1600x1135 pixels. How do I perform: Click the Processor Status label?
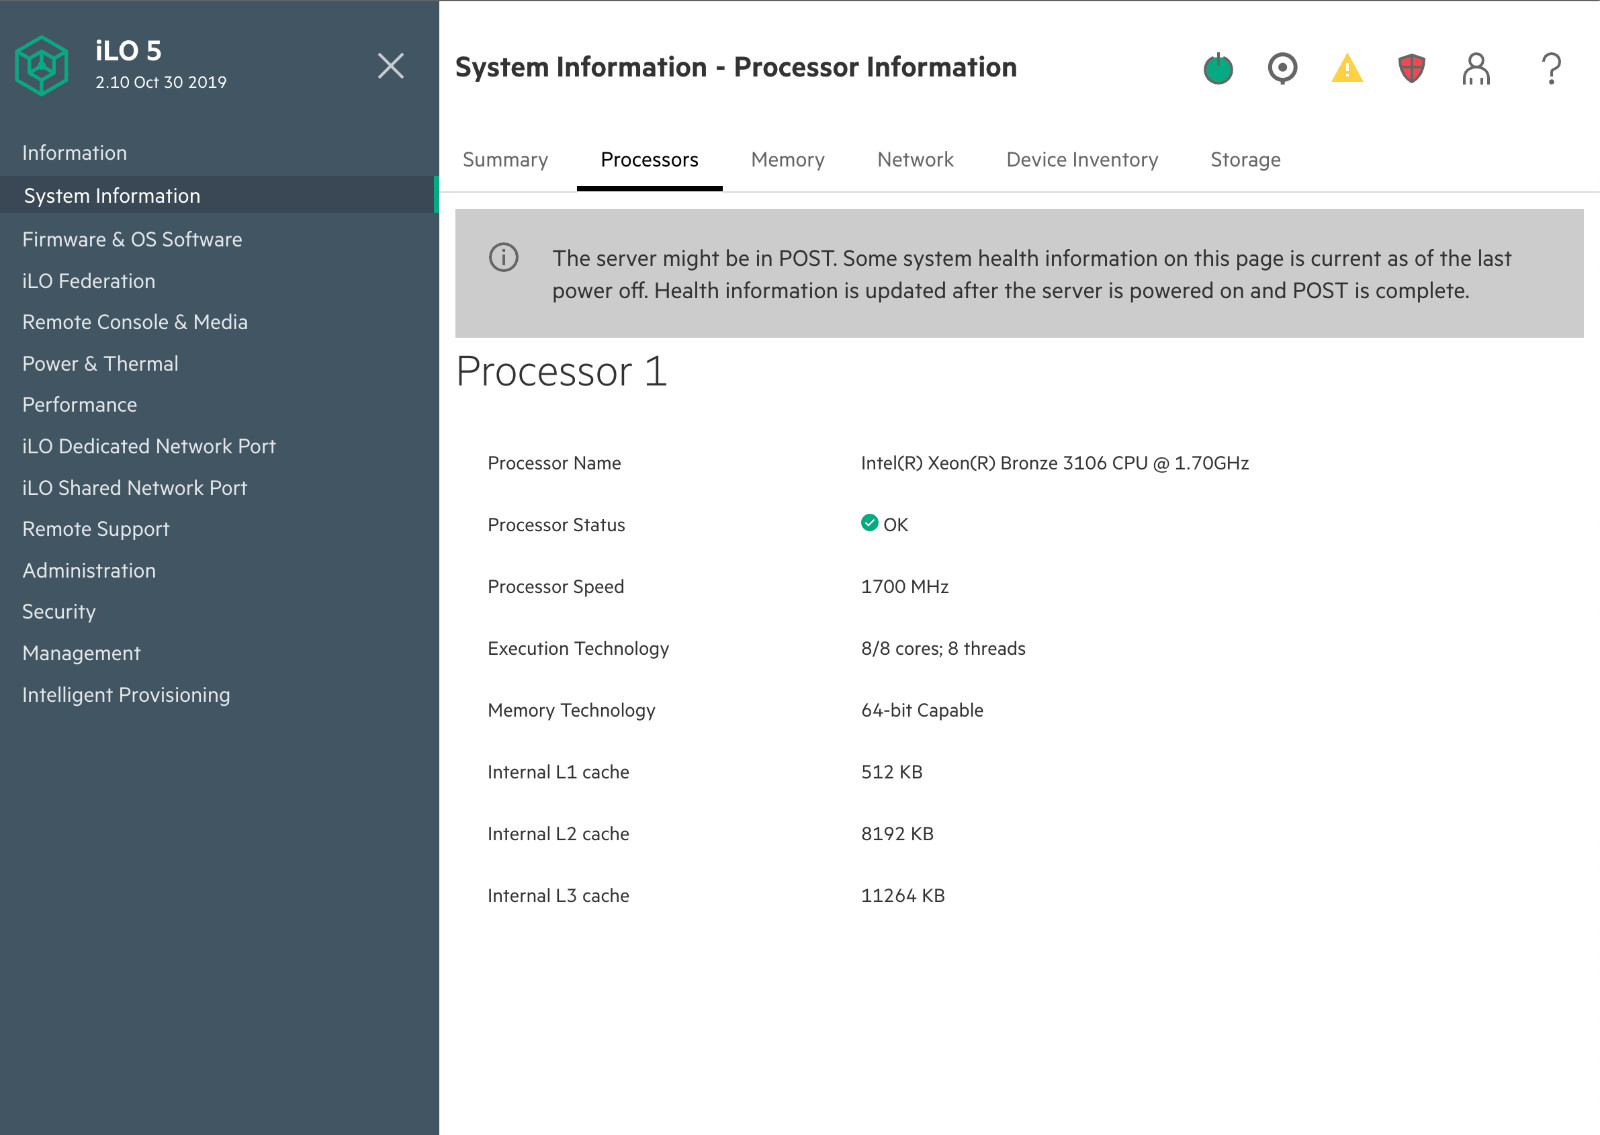tap(556, 525)
